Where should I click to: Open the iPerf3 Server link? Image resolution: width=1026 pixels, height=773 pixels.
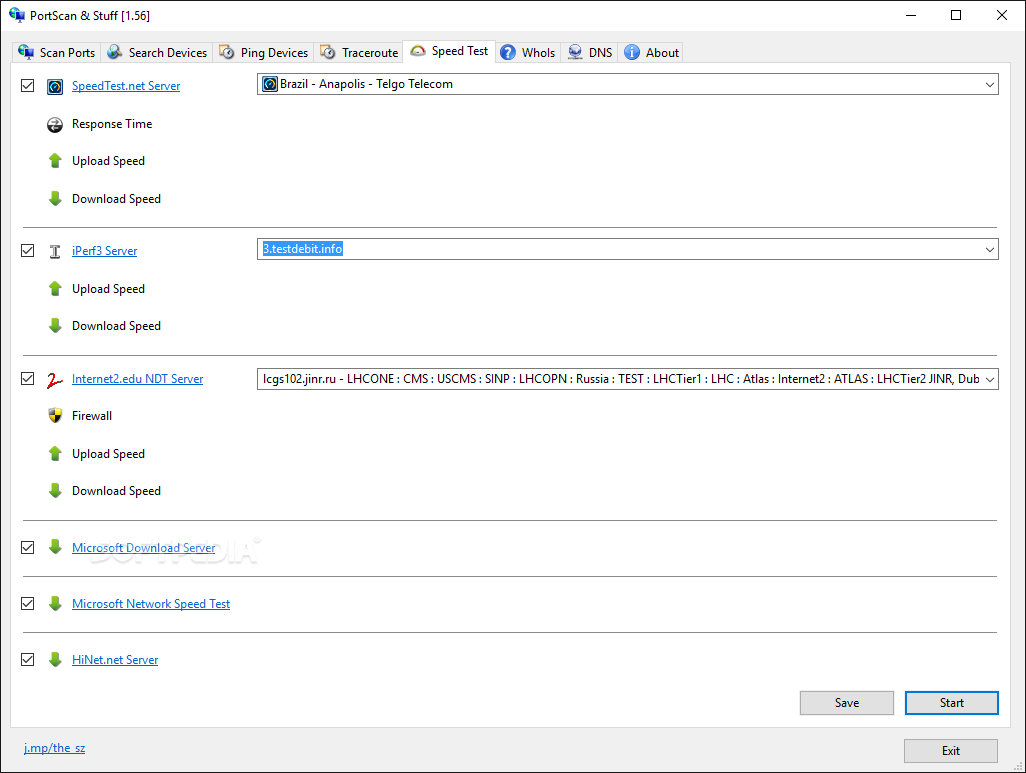point(105,251)
